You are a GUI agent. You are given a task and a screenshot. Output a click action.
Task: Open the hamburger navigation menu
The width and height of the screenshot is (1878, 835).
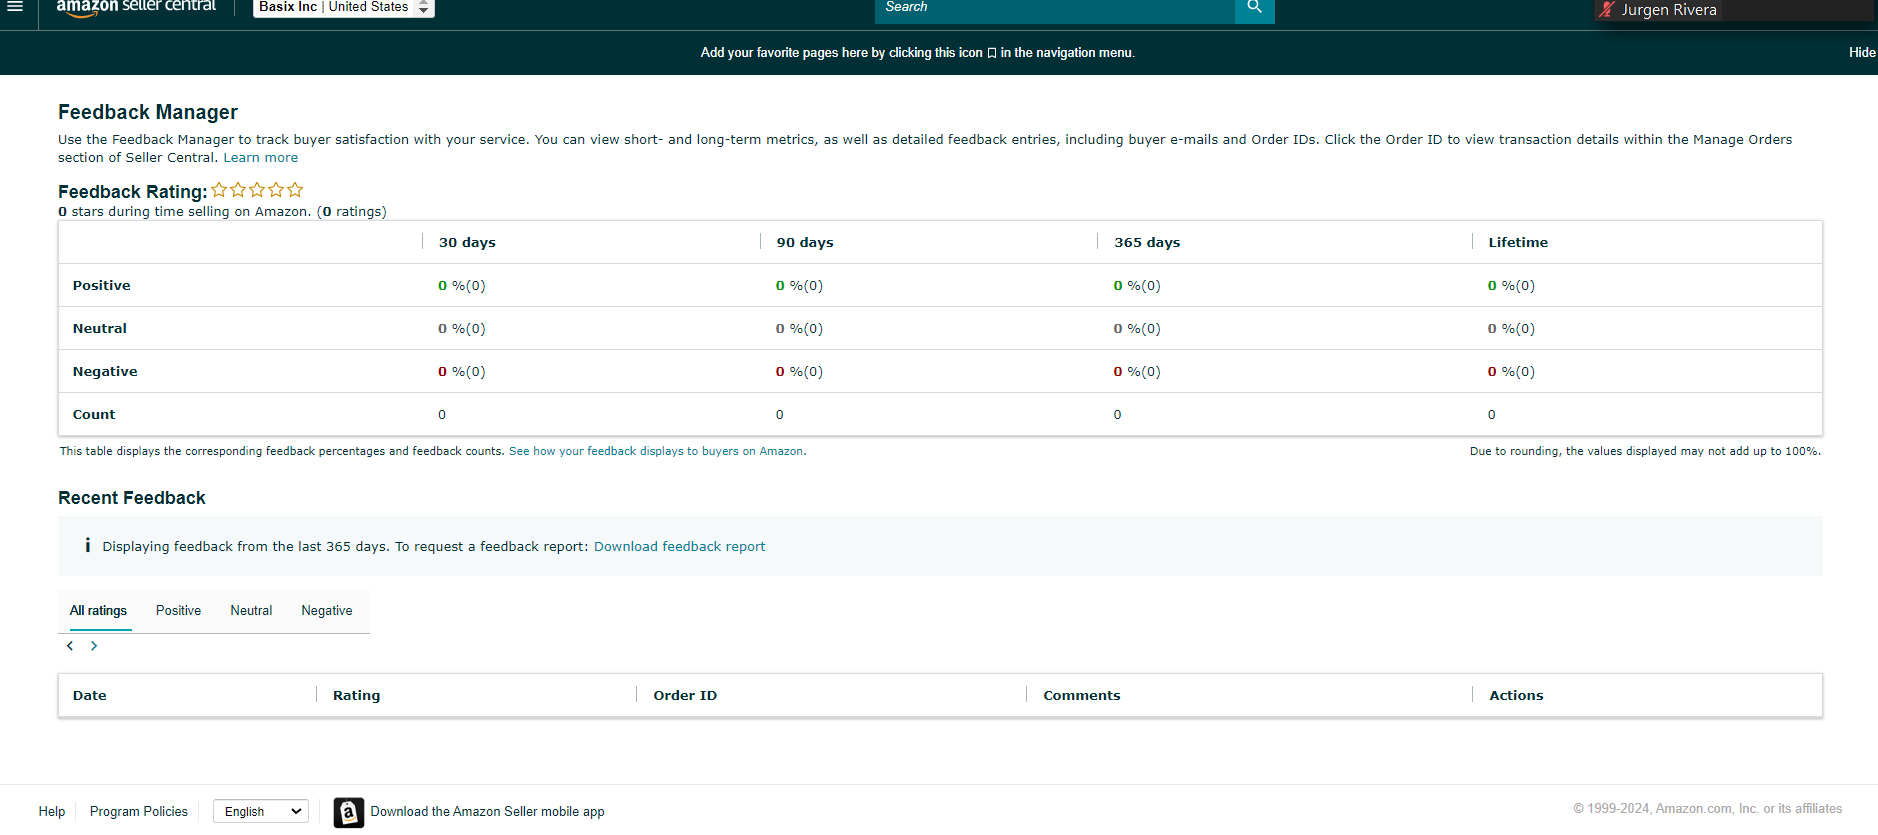tap(15, 6)
